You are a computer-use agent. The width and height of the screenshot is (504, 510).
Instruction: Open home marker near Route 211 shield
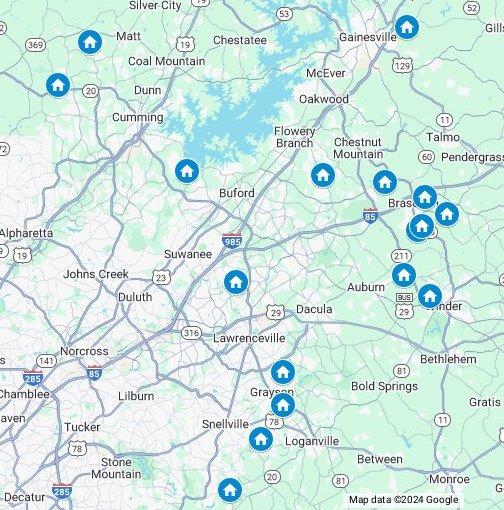coord(404,275)
